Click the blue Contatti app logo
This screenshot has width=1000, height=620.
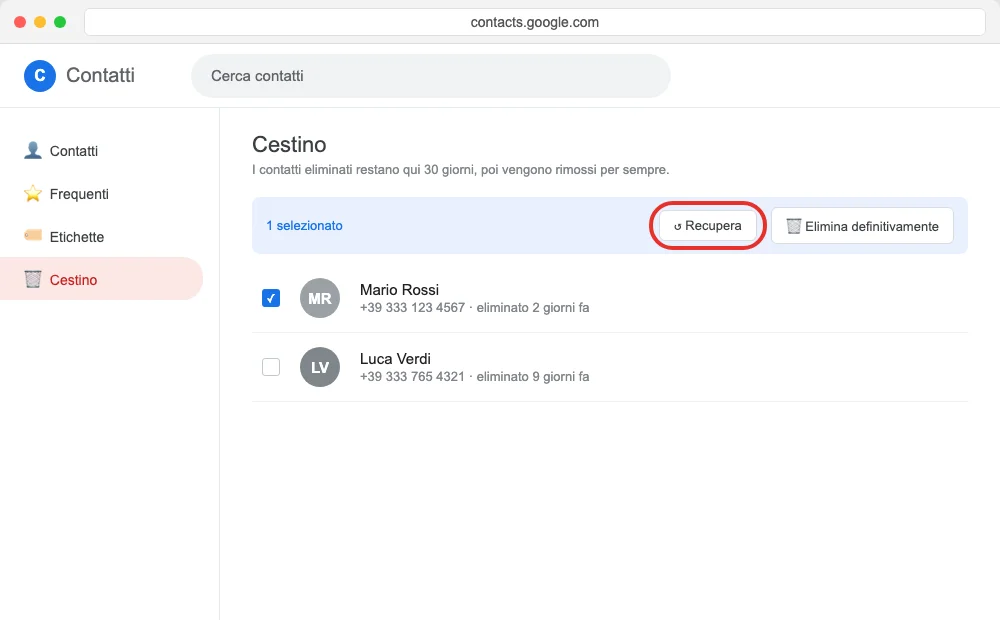click(40, 75)
